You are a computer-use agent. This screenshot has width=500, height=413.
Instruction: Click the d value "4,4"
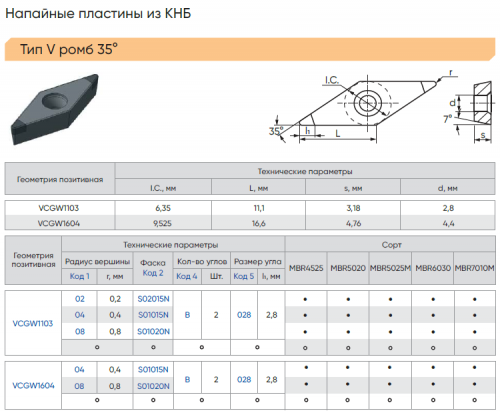[x=448, y=223]
